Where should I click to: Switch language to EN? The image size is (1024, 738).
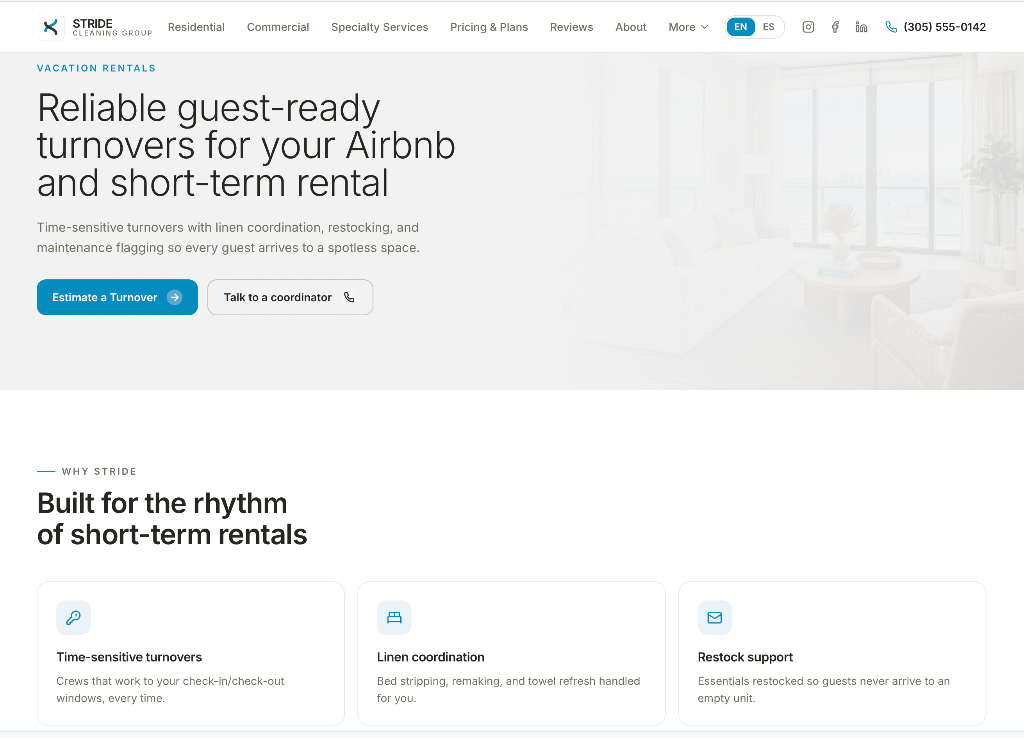click(741, 27)
